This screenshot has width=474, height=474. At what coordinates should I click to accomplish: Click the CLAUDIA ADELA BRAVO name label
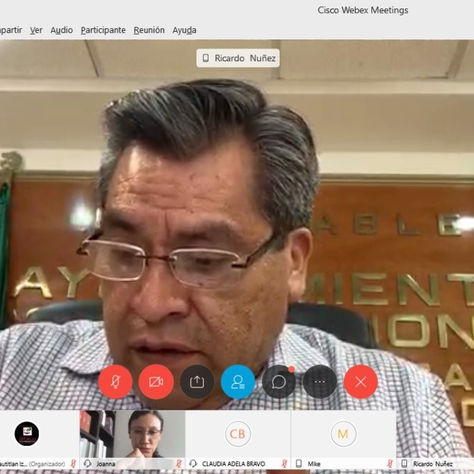234,464
